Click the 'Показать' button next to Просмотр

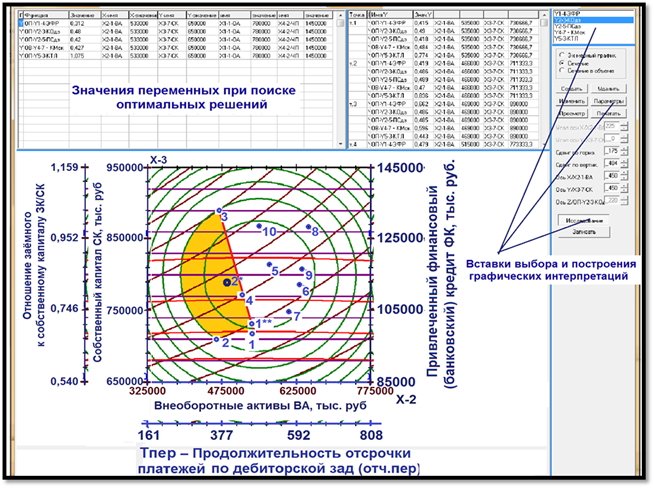608,113
